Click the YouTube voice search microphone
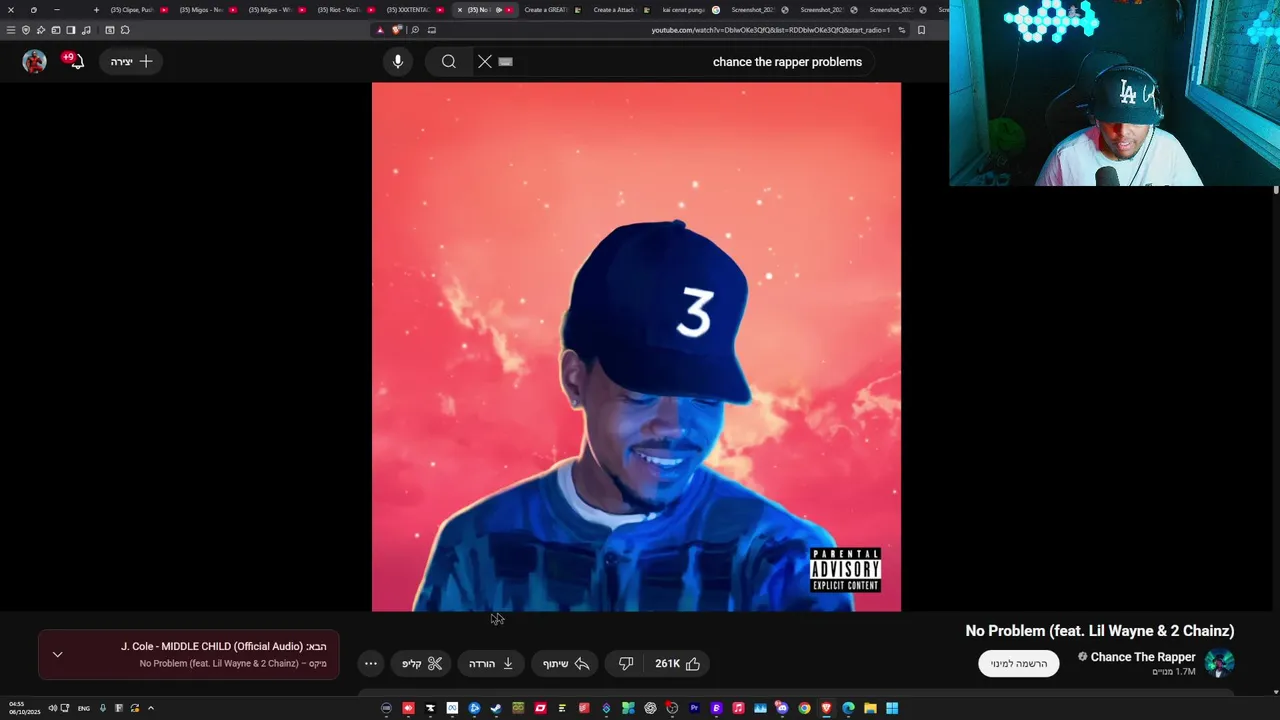 point(398,62)
